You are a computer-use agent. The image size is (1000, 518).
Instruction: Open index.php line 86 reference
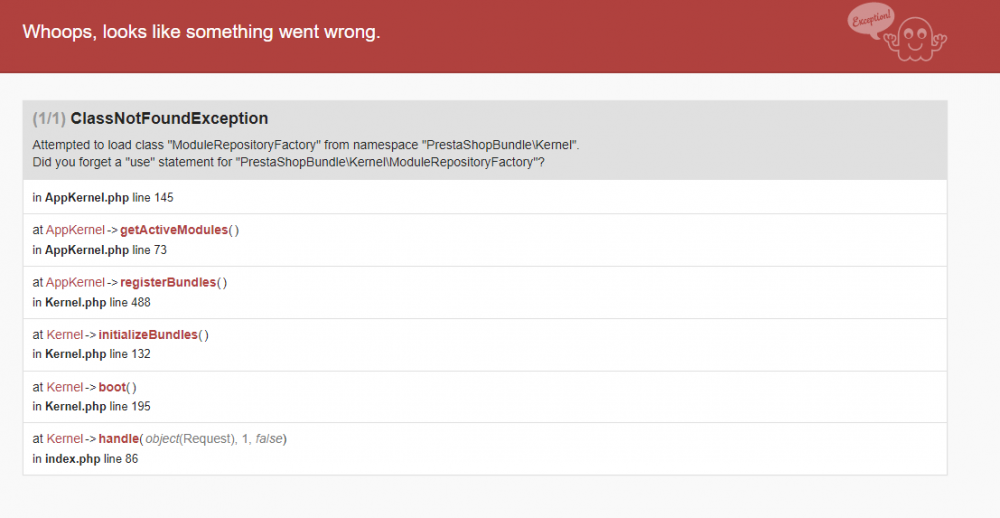pos(88,458)
